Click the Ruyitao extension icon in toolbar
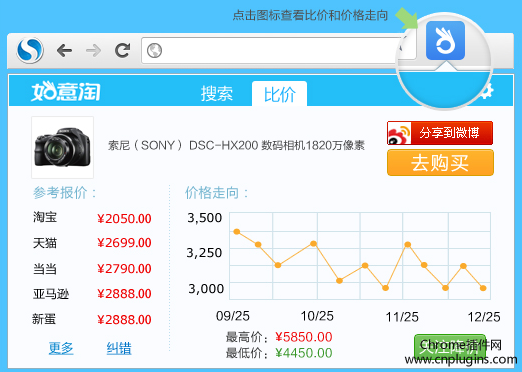This screenshot has height=372, width=522. pyautogui.click(x=445, y=40)
